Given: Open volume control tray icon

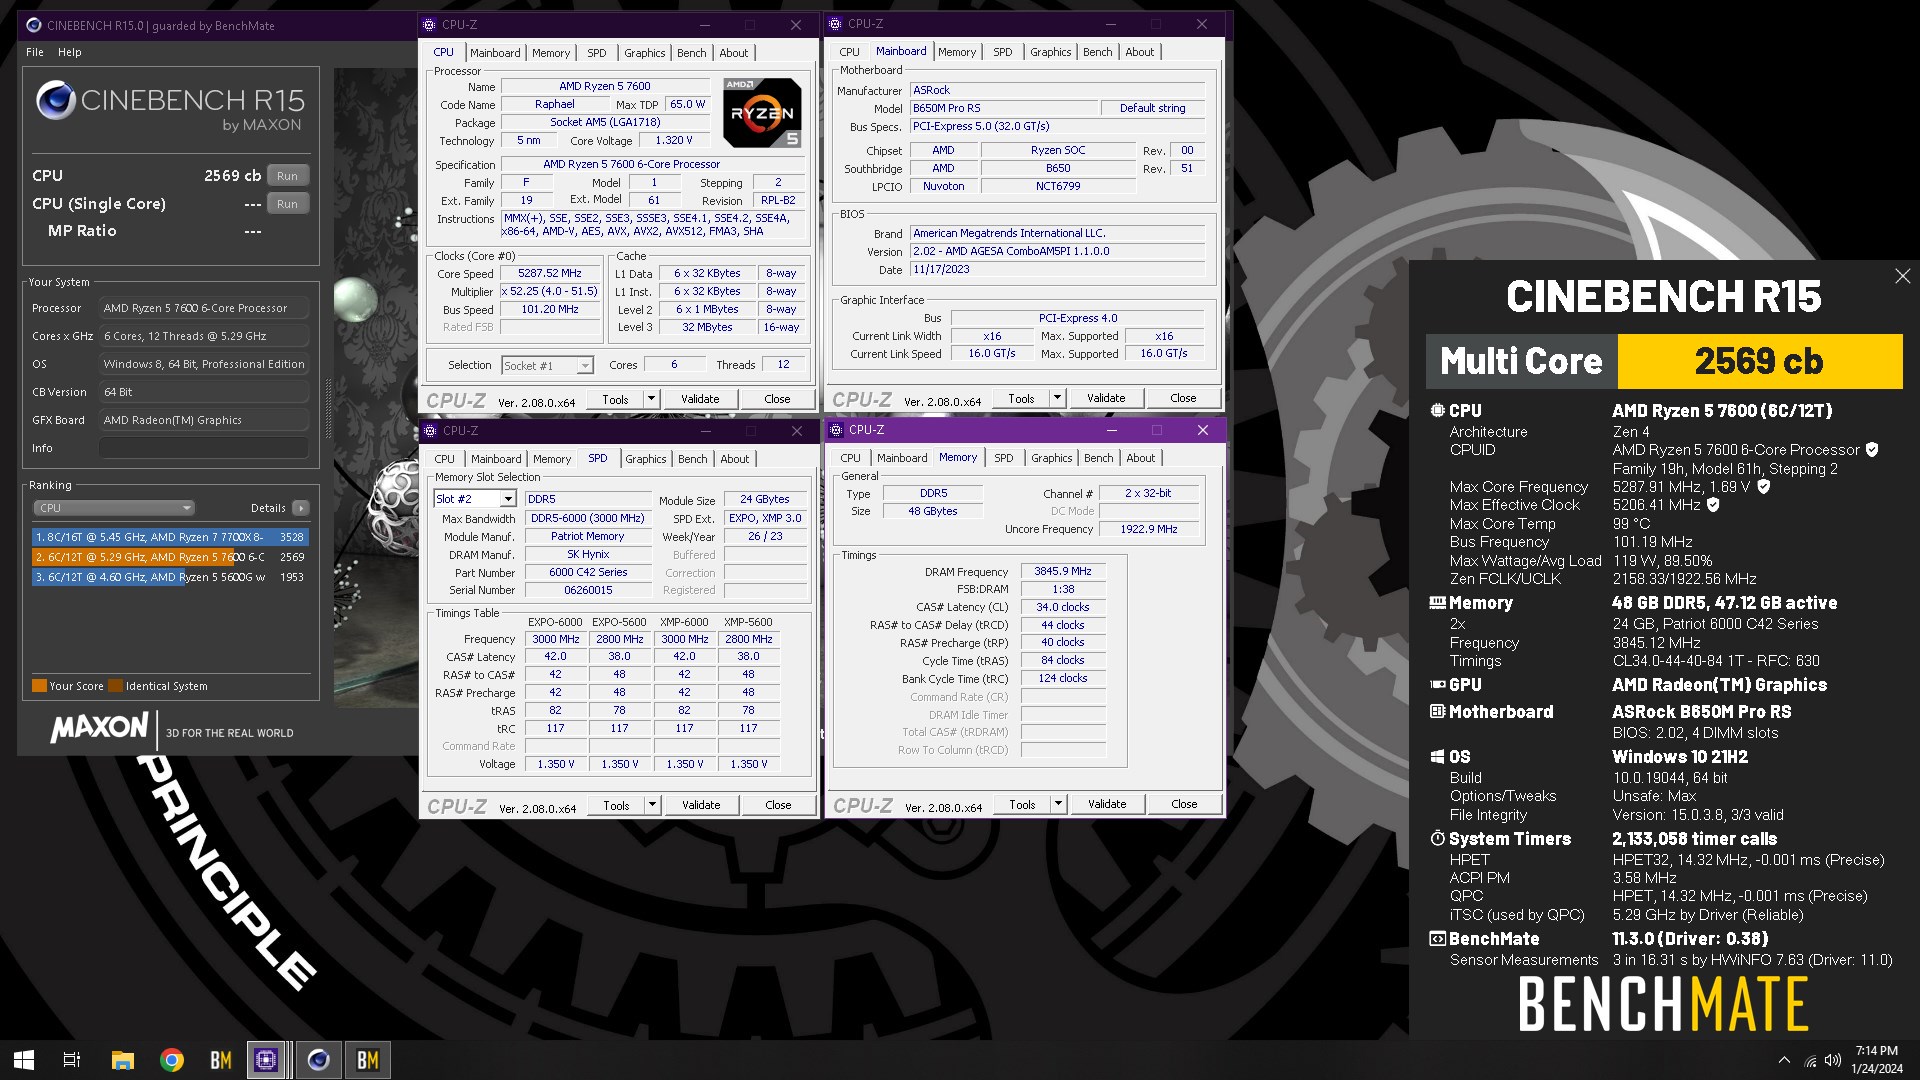Looking at the screenshot, I should coord(1833,1060).
